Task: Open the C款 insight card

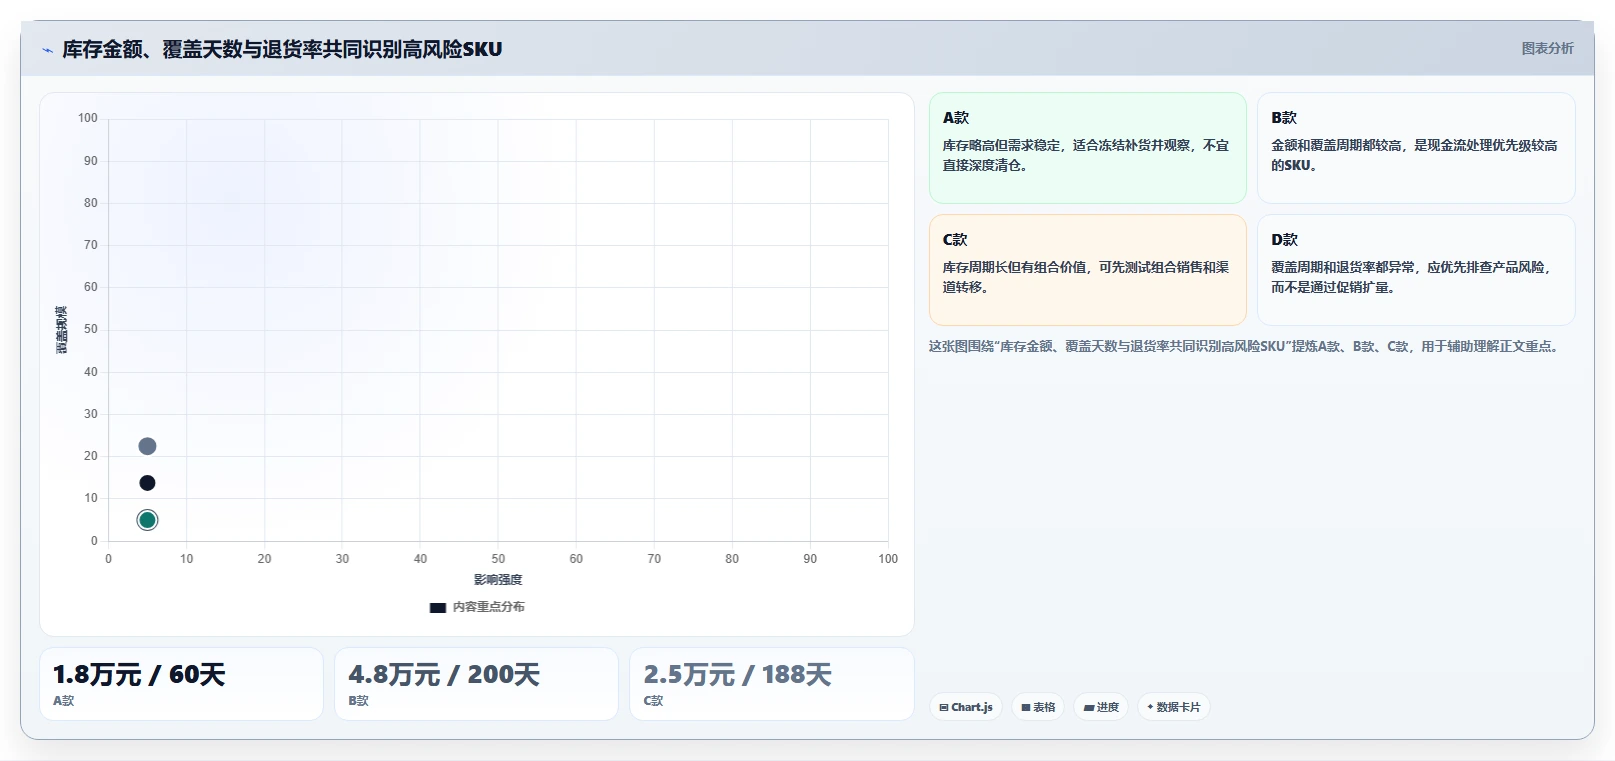Action: tap(1088, 270)
